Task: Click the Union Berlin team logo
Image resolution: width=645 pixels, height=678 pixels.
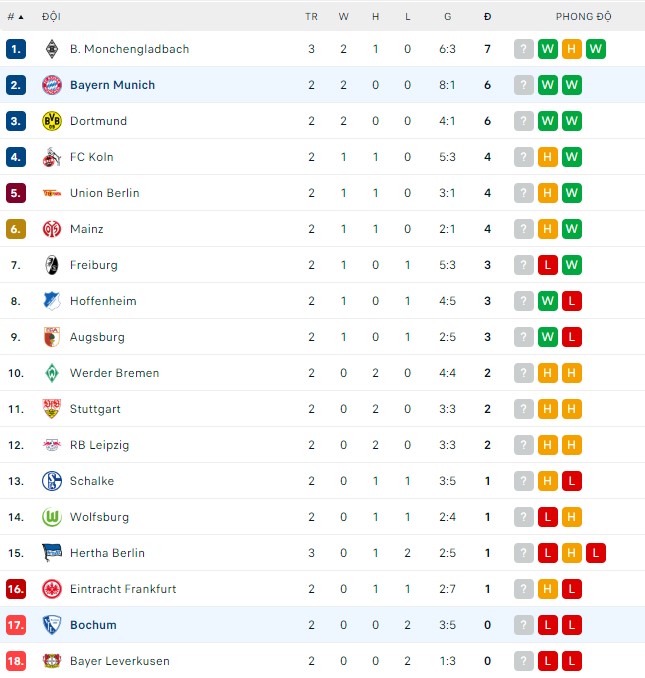Action: click(x=52, y=193)
